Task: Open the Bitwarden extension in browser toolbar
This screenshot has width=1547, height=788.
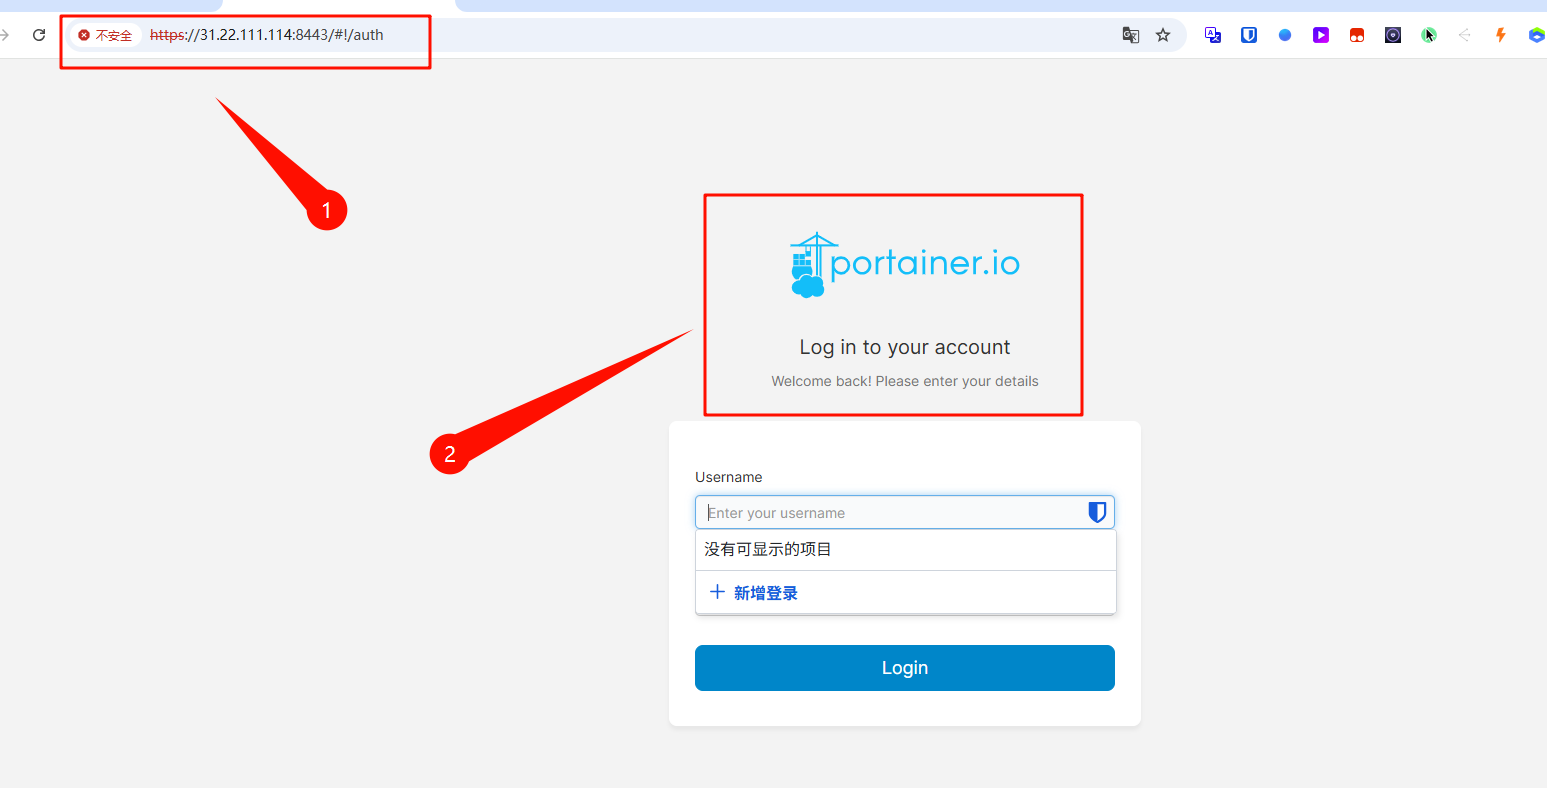Action: coord(1249,35)
